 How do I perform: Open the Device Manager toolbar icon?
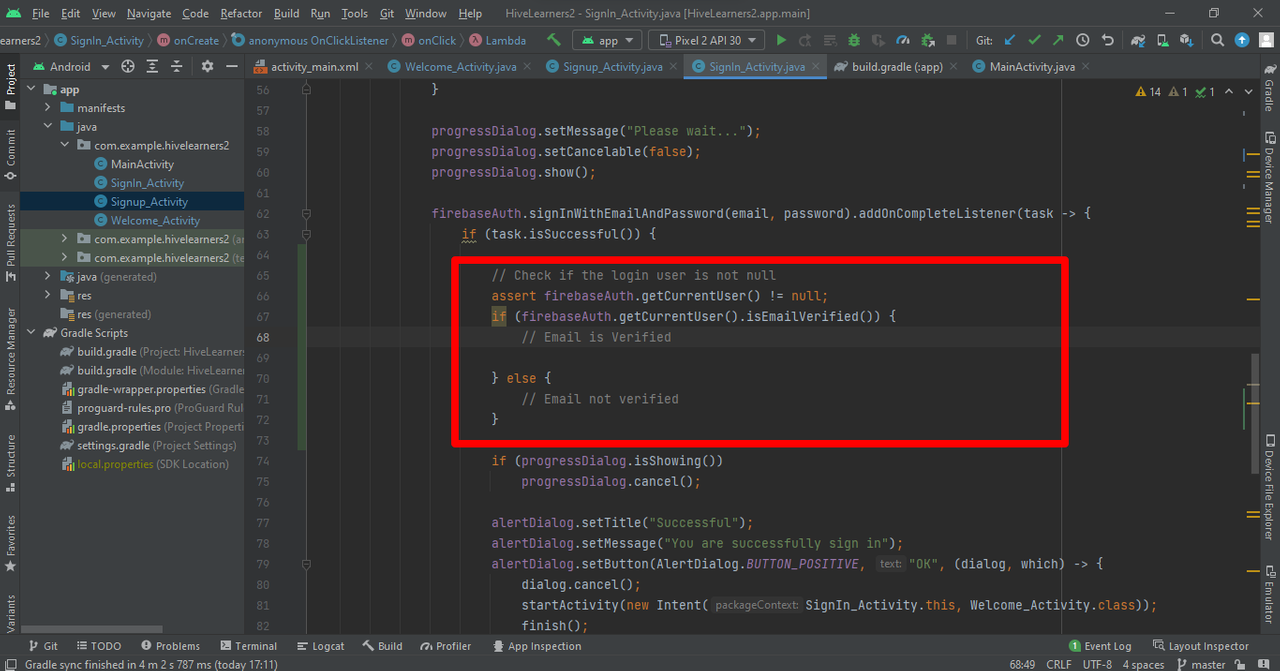click(x=1162, y=40)
